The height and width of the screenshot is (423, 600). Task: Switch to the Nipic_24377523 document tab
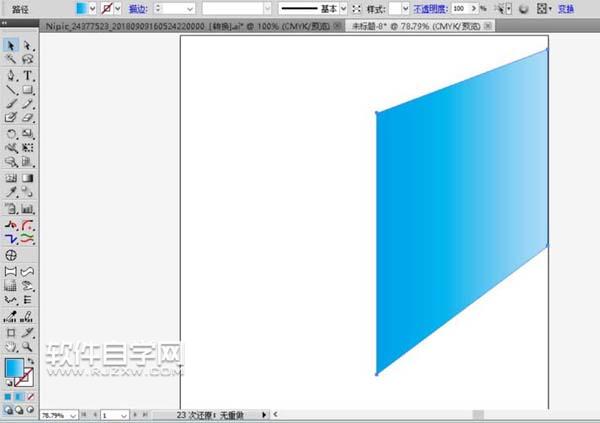(x=188, y=26)
